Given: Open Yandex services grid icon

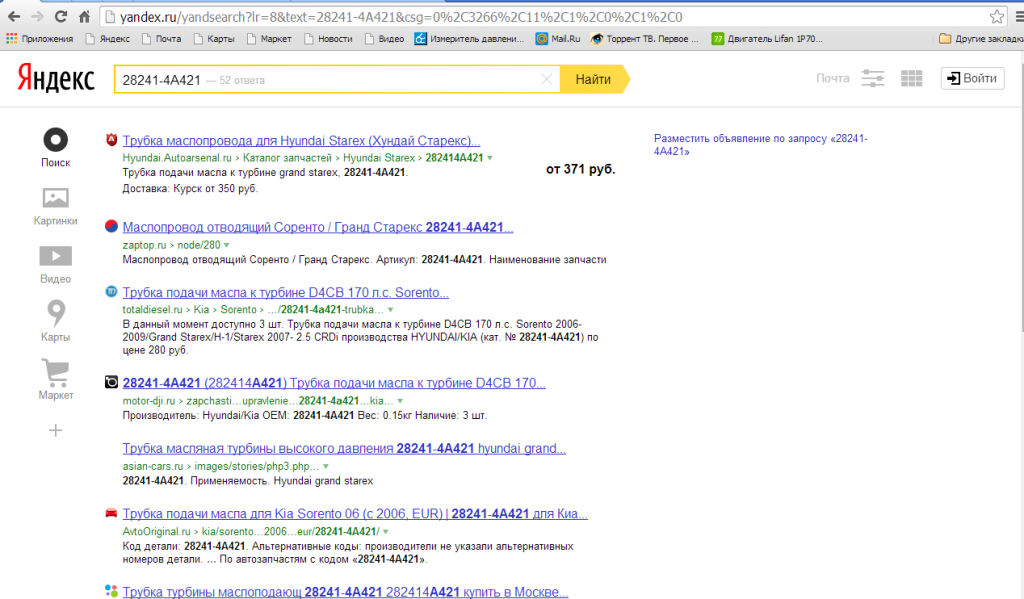Looking at the screenshot, I should coord(911,79).
